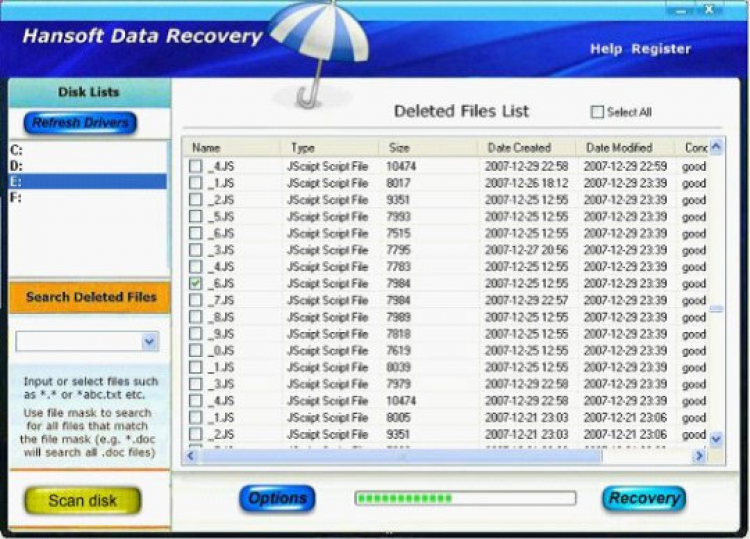
Task: Select the file name _0.JS
Action: [221, 350]
